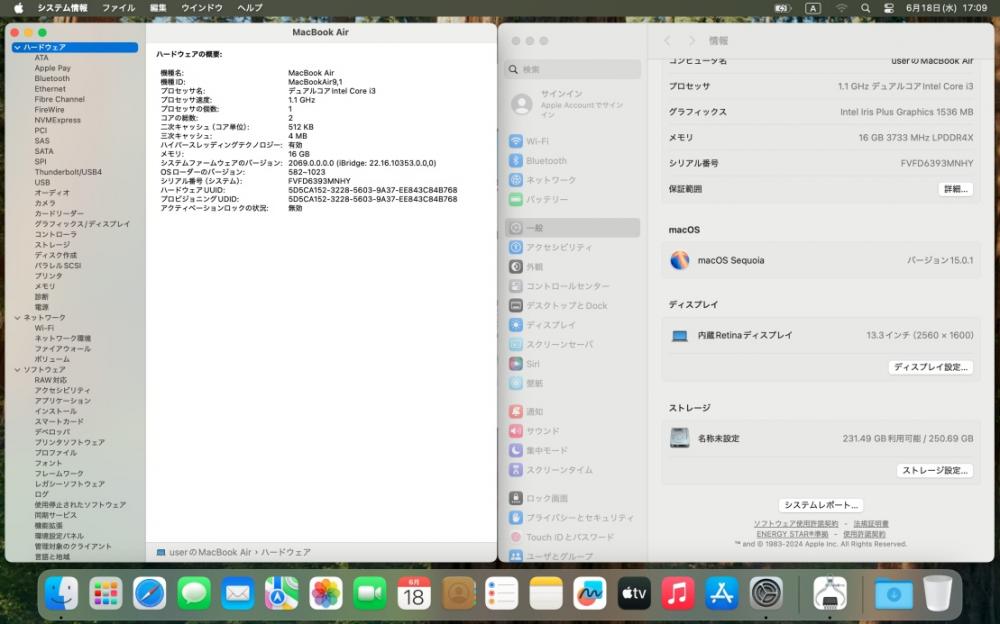
Task: Select NVMExpress in hardware tree
Action: click(57, 120)
